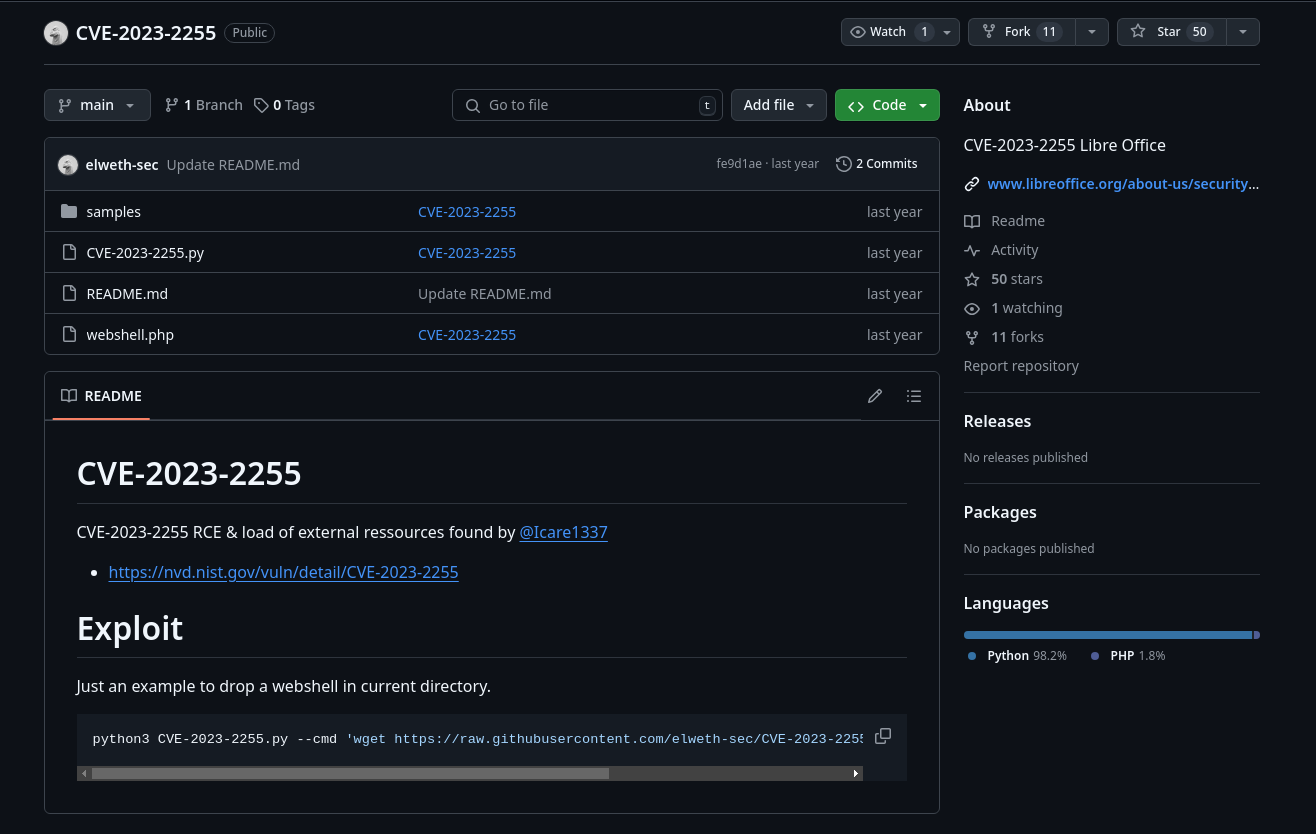This screenshot has width=1316, height=834.
Task: Click the fork icon beside 11 forks
Action: 972,337
